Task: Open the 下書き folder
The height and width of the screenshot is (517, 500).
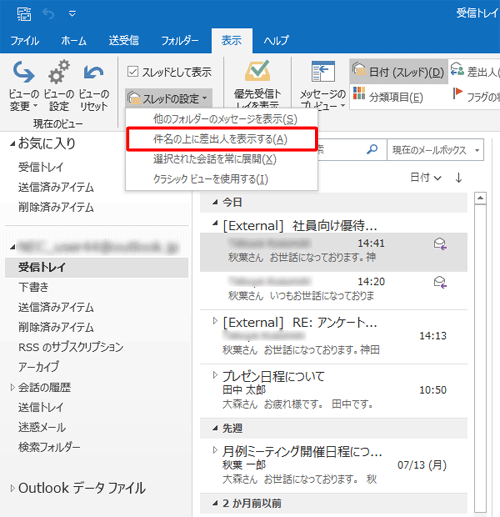Action: click(x=33, y=287)
